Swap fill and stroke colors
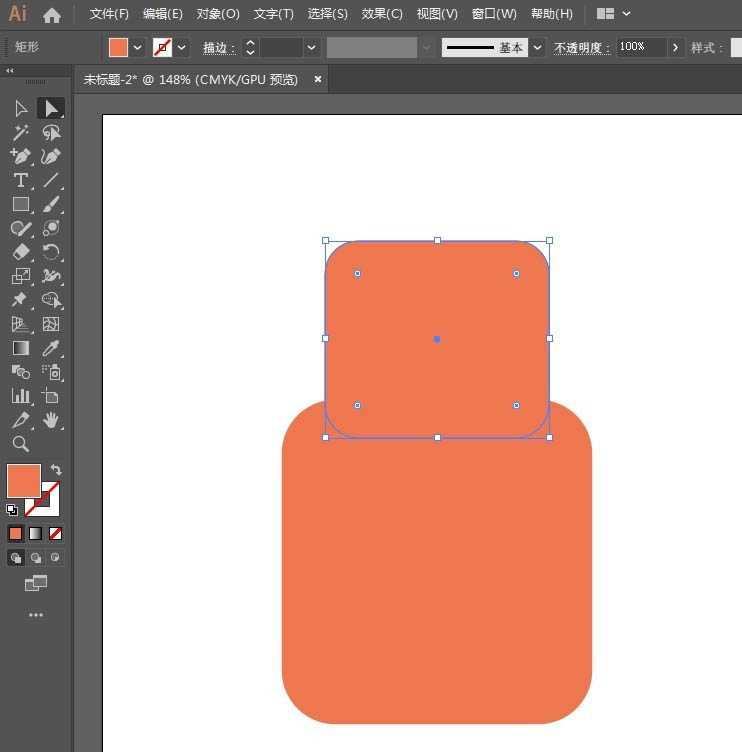Viewport: 742px width, 752px height. click(56, 470)
